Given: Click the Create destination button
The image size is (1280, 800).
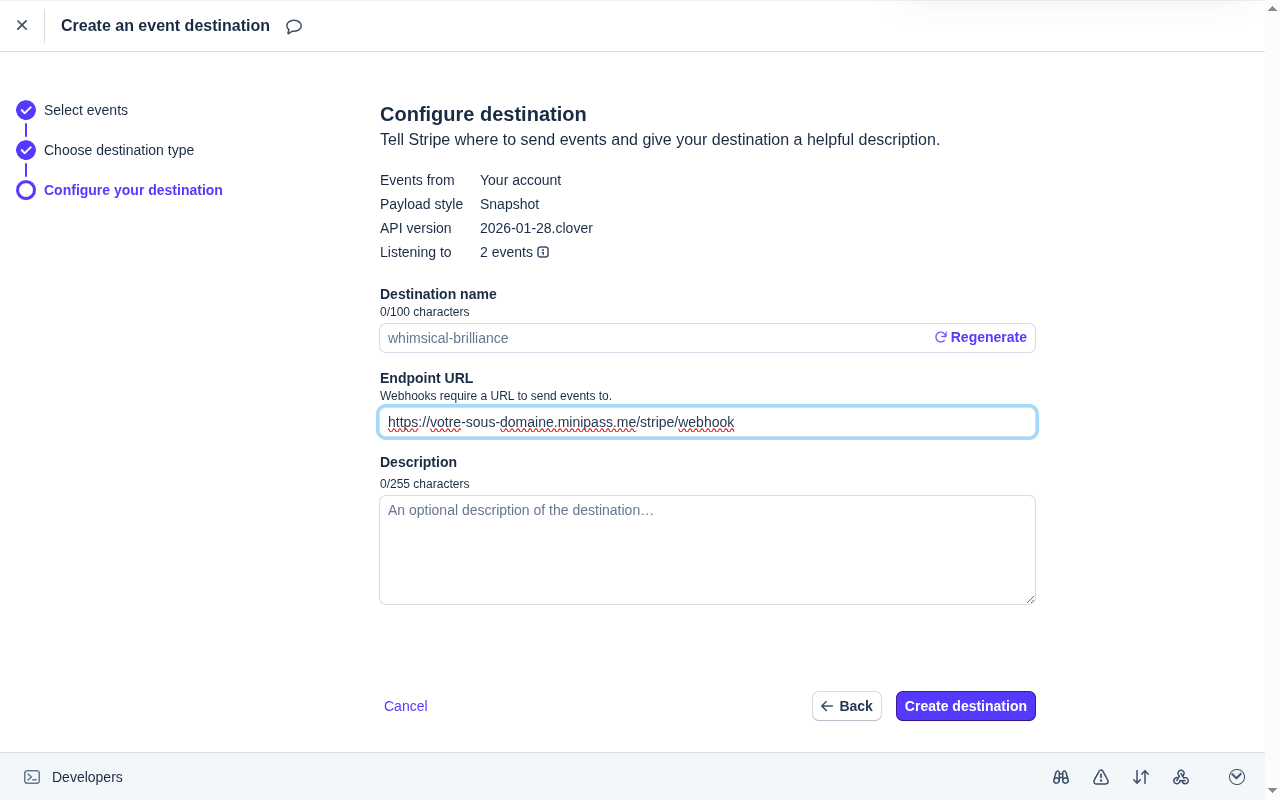Looking at the screenshot, I should [965, 706].
